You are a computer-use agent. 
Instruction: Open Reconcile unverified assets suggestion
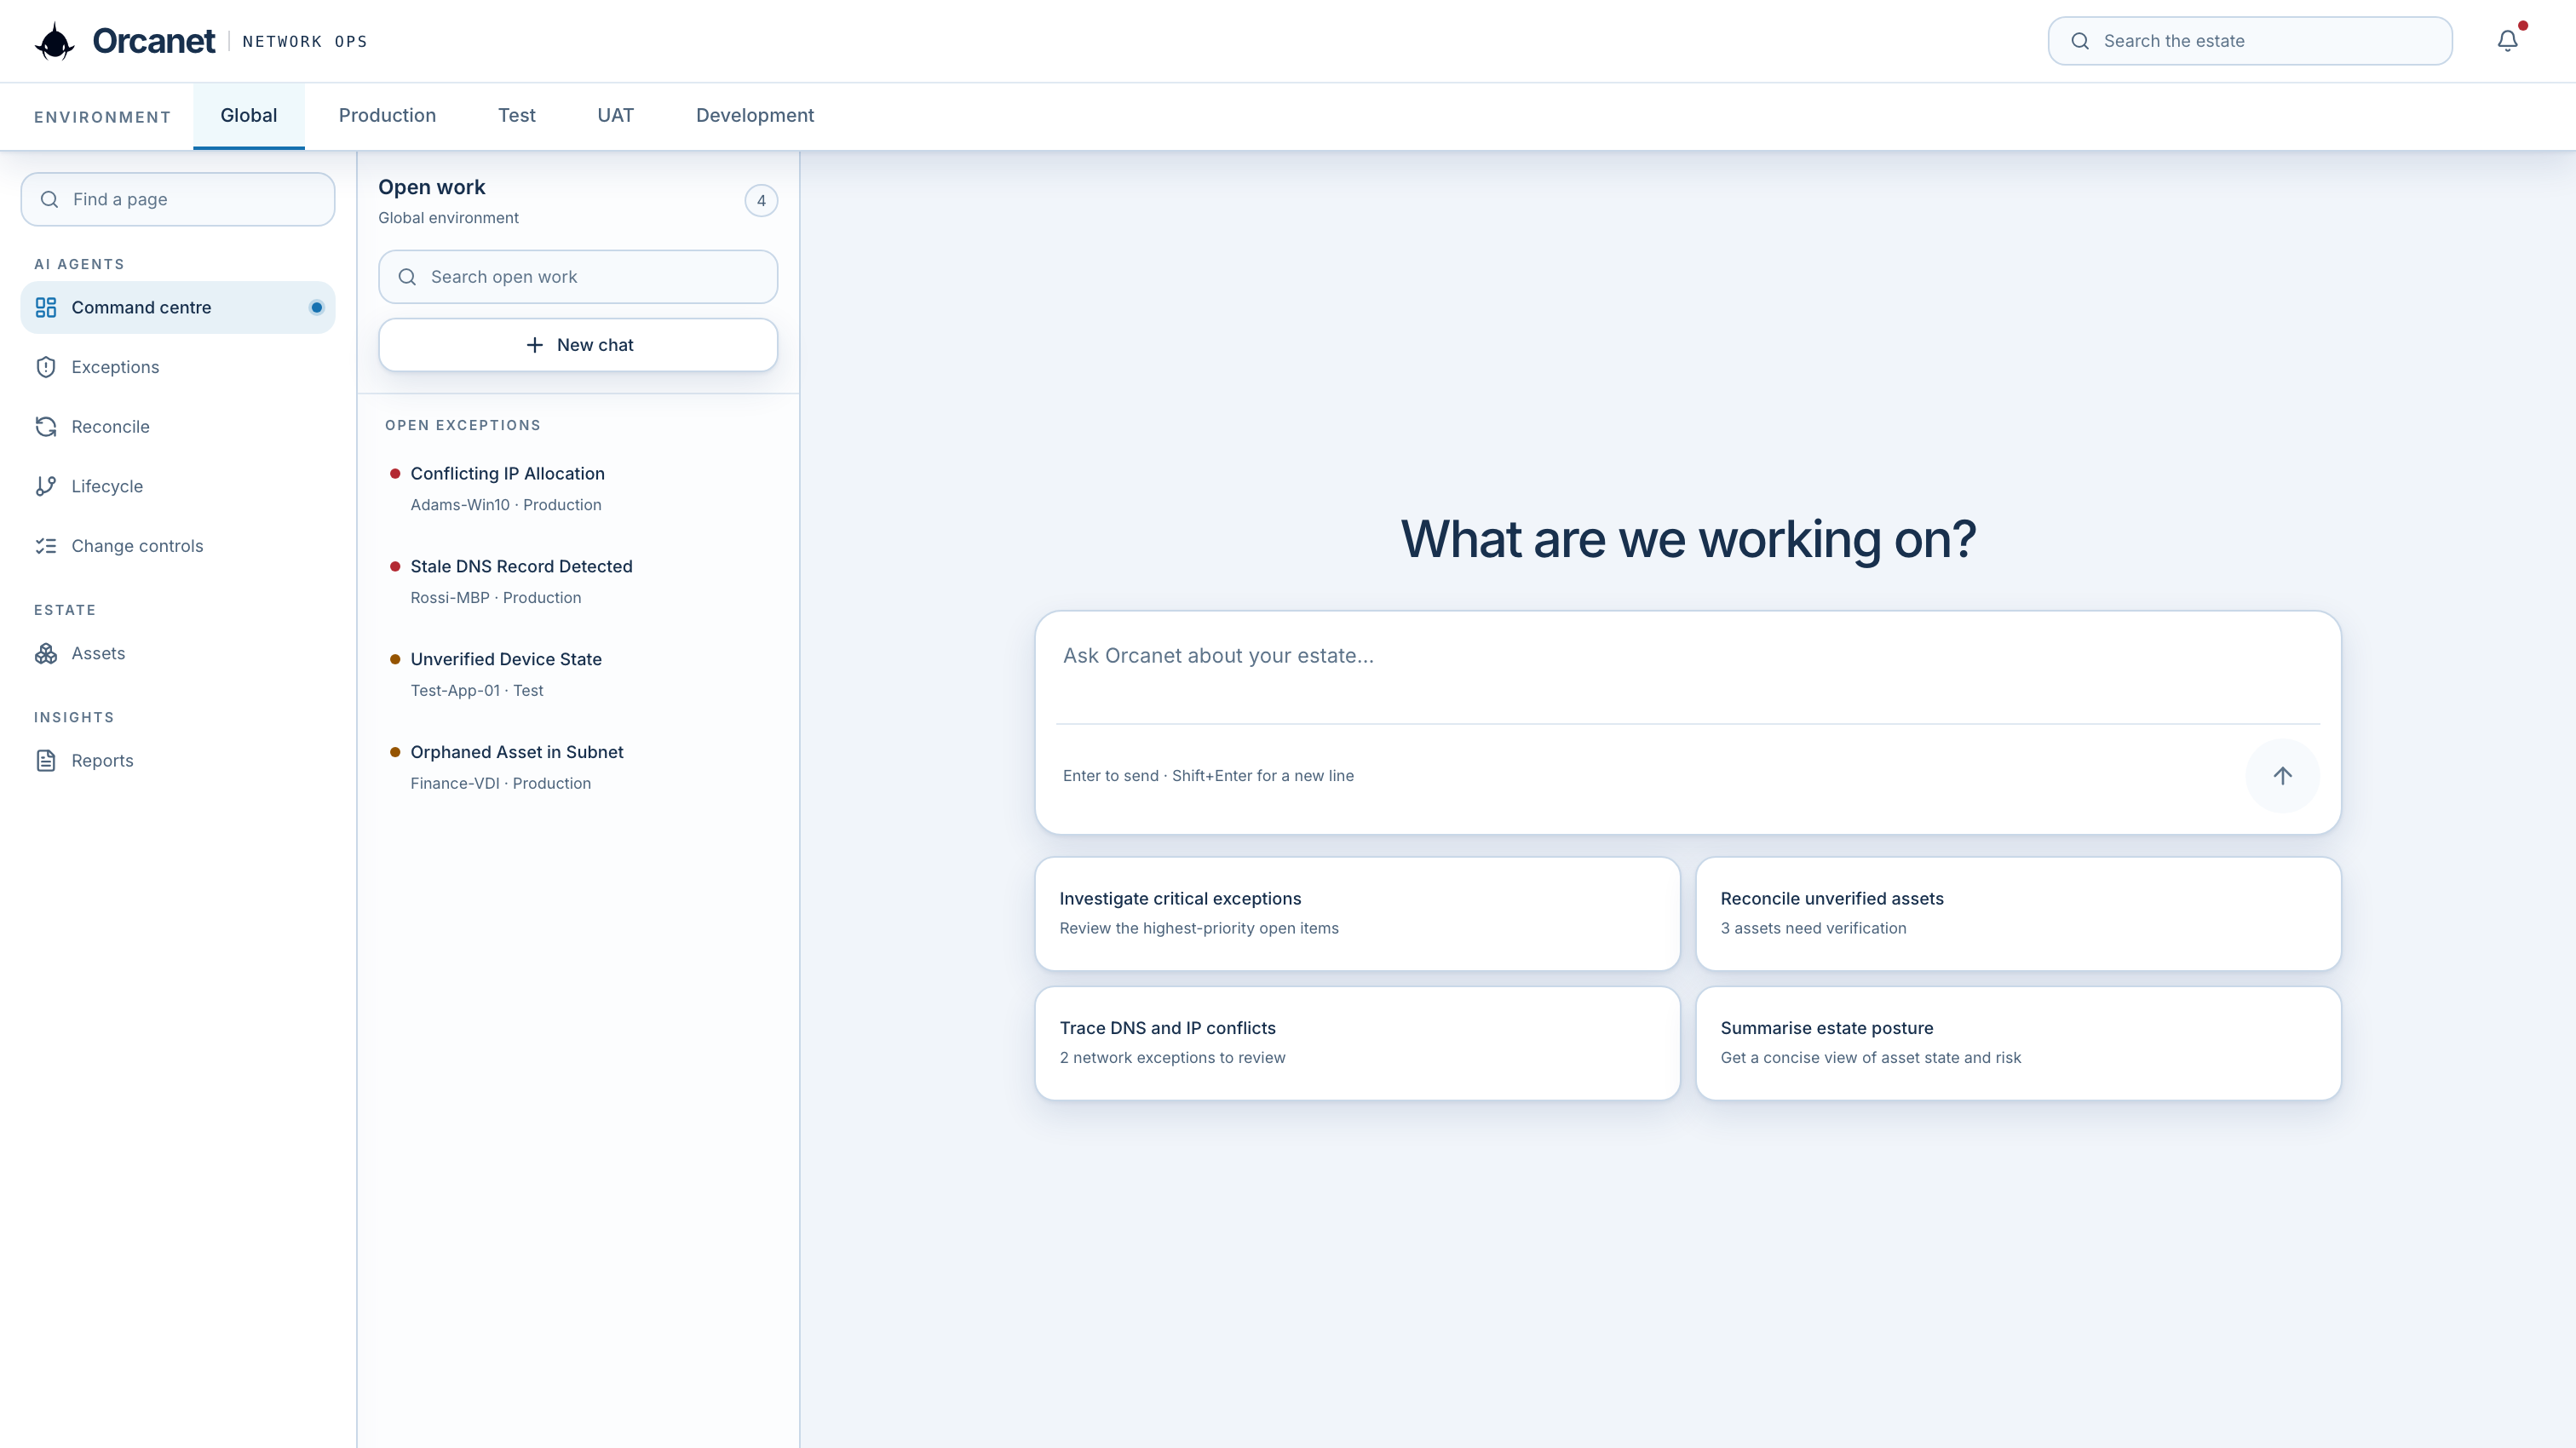pyautogui.click(x=2018, y=913)
